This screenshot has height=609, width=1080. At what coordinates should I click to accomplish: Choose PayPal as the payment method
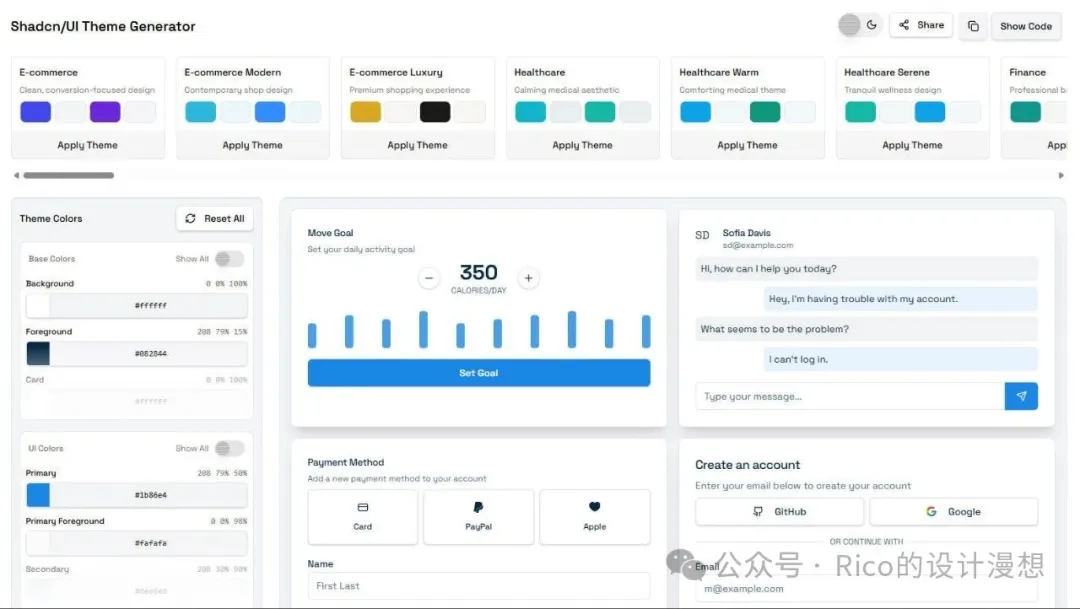479,516
